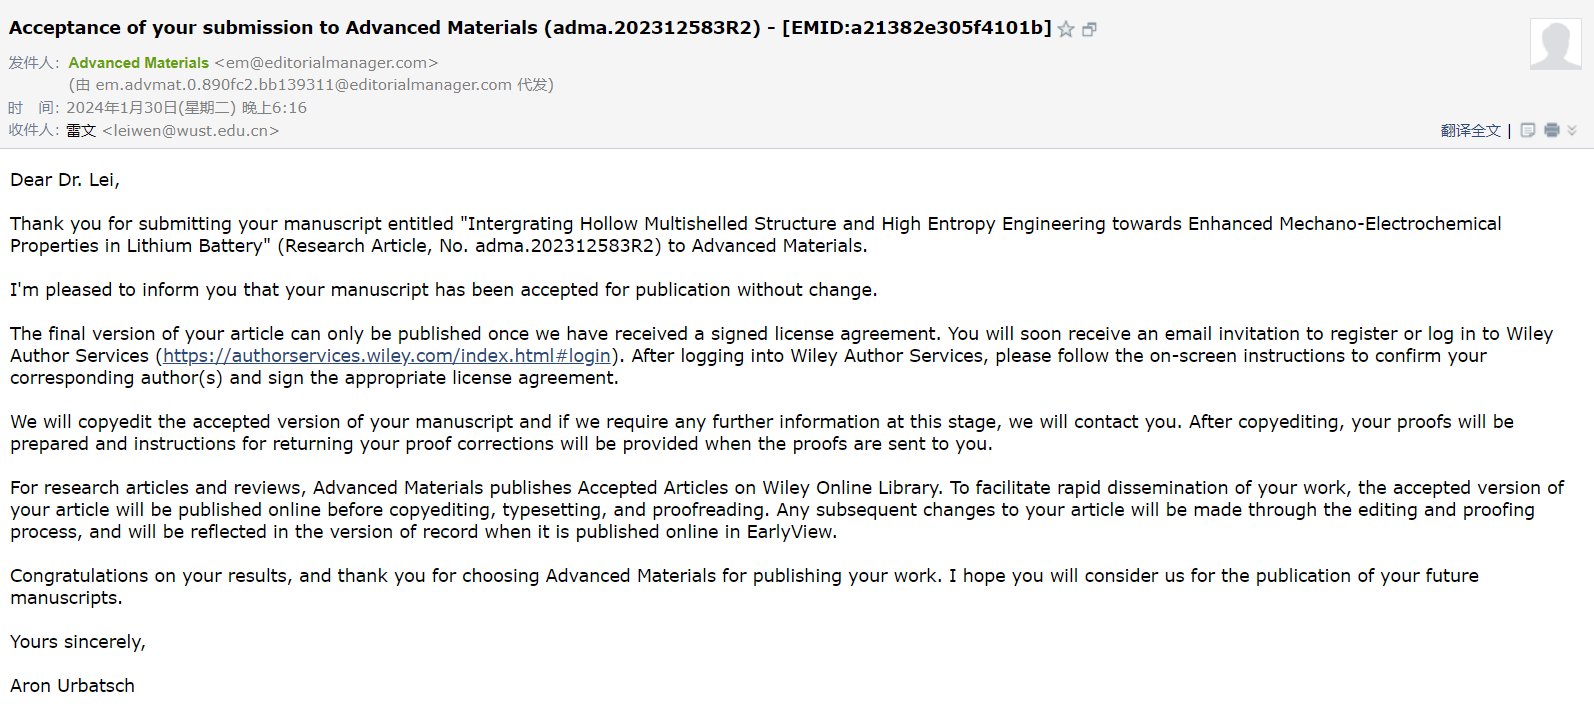Select the em@editorialmanager.com sender address
Screen dimensions: 1594x716
(x=326, y=63)
